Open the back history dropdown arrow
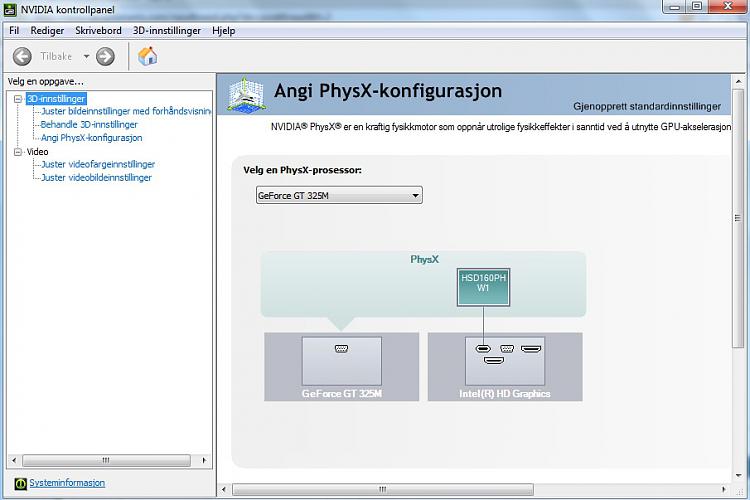The image size is (750, 500). pos(87,56)
